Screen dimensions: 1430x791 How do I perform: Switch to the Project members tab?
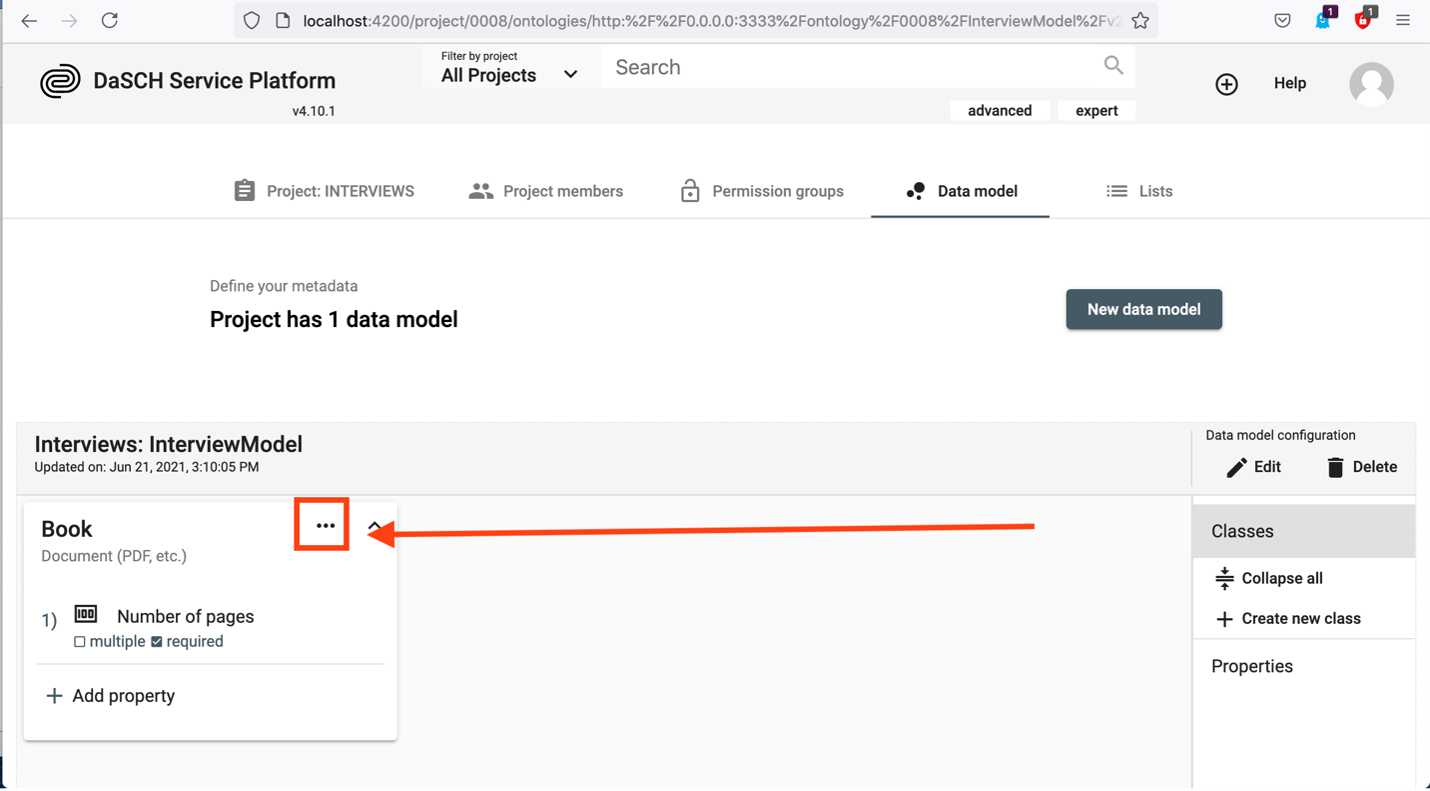(546, 191)
